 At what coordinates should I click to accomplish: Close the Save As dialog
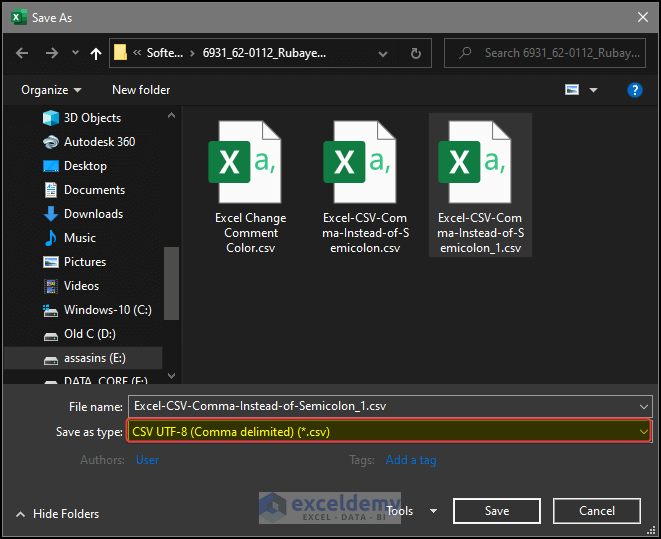(x=643, y=17)
